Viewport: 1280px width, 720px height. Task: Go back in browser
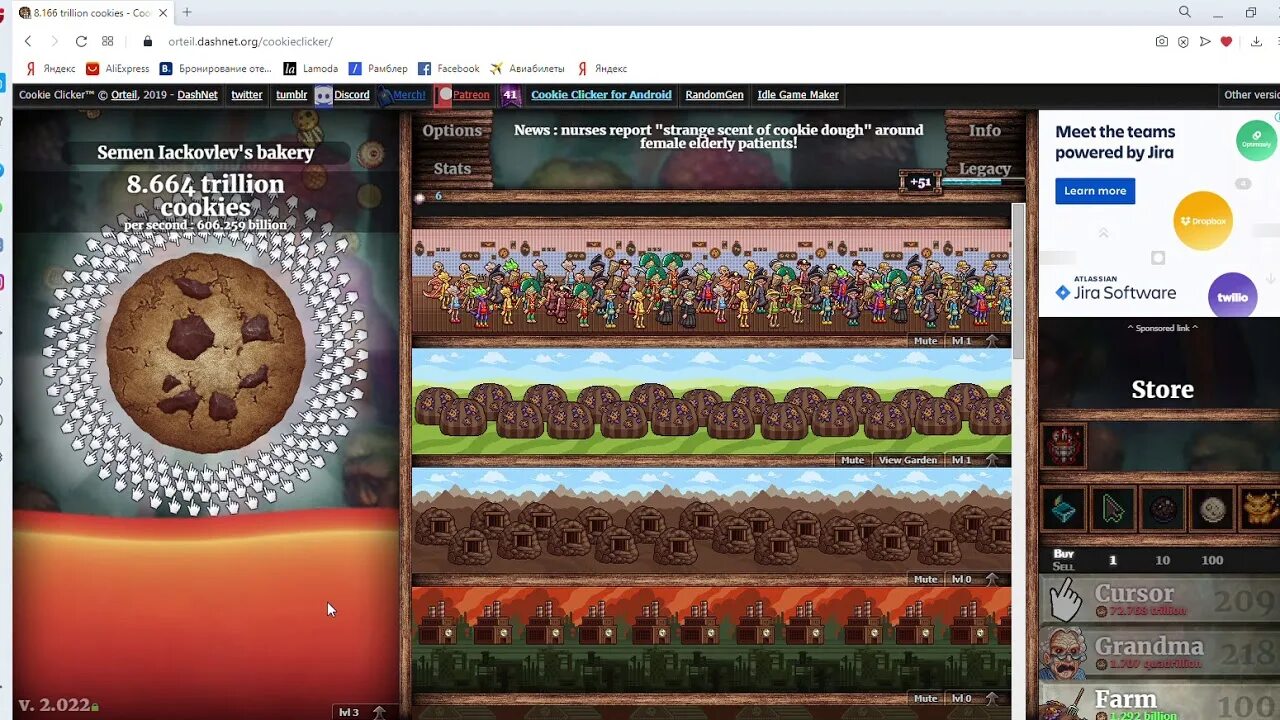point(28,42)
